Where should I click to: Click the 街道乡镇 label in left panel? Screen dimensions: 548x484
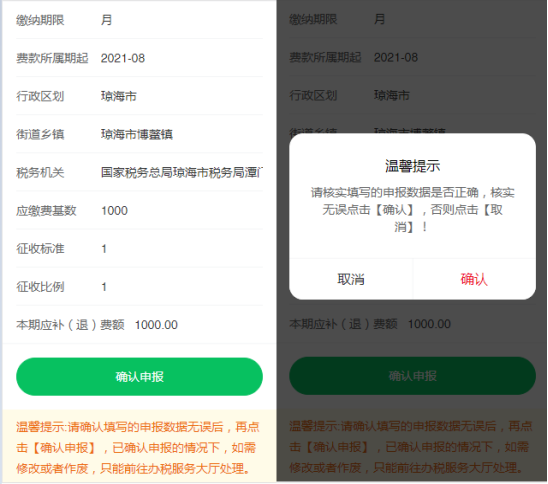pyautogui.click(x=40, y=134)
